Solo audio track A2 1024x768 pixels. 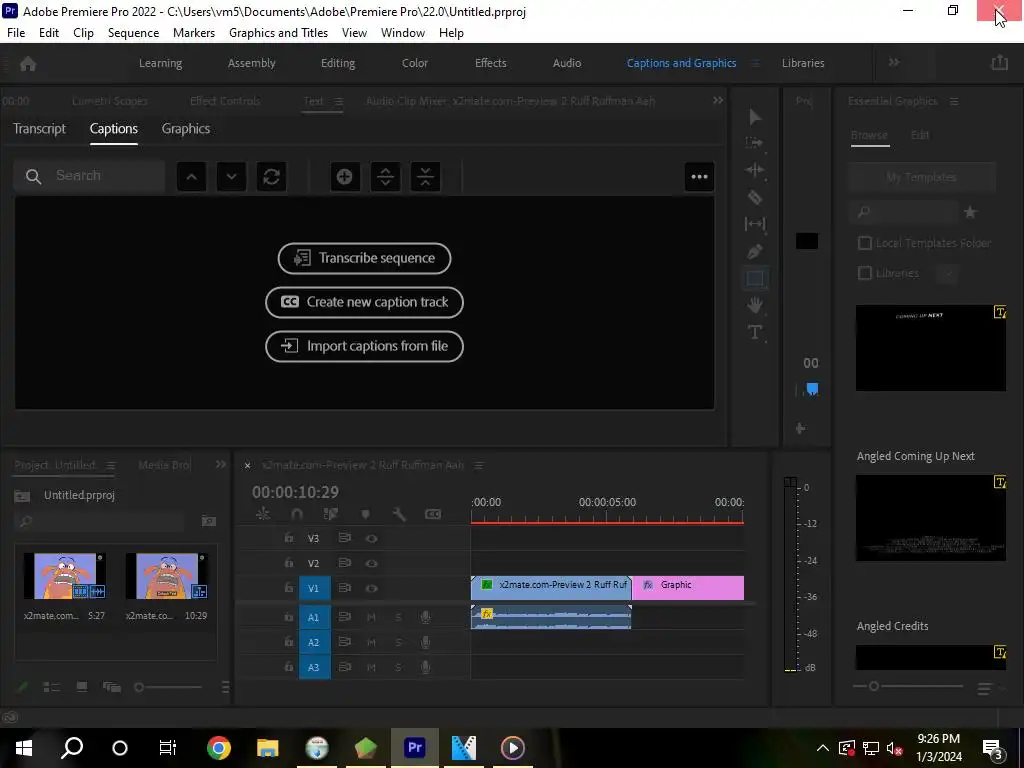(398, 643)
